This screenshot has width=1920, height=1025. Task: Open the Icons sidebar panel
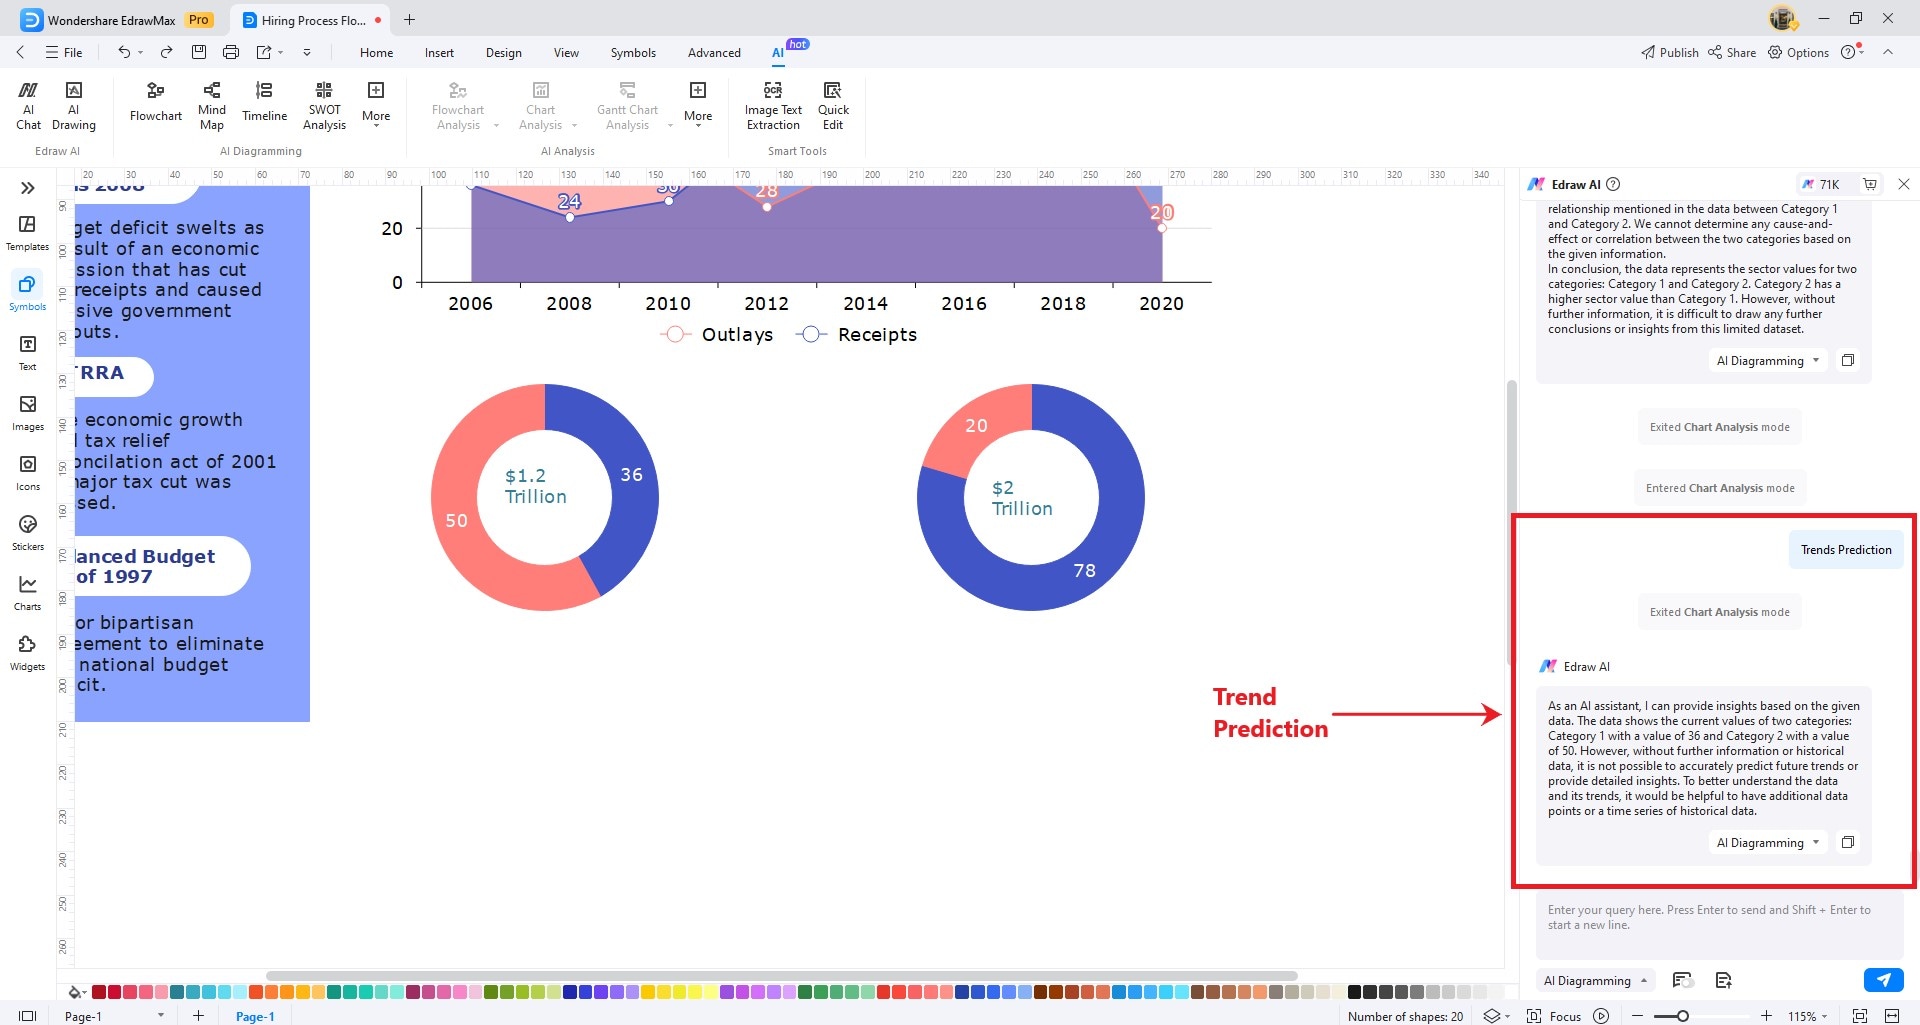tap(27, 473)
